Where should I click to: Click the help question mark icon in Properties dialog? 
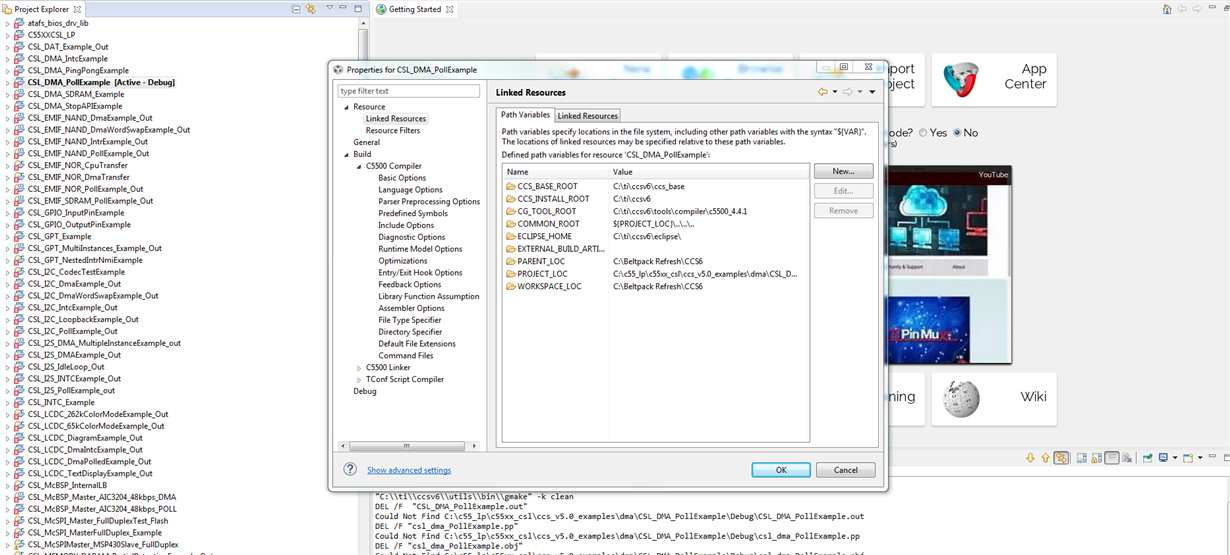pos(350,469)
